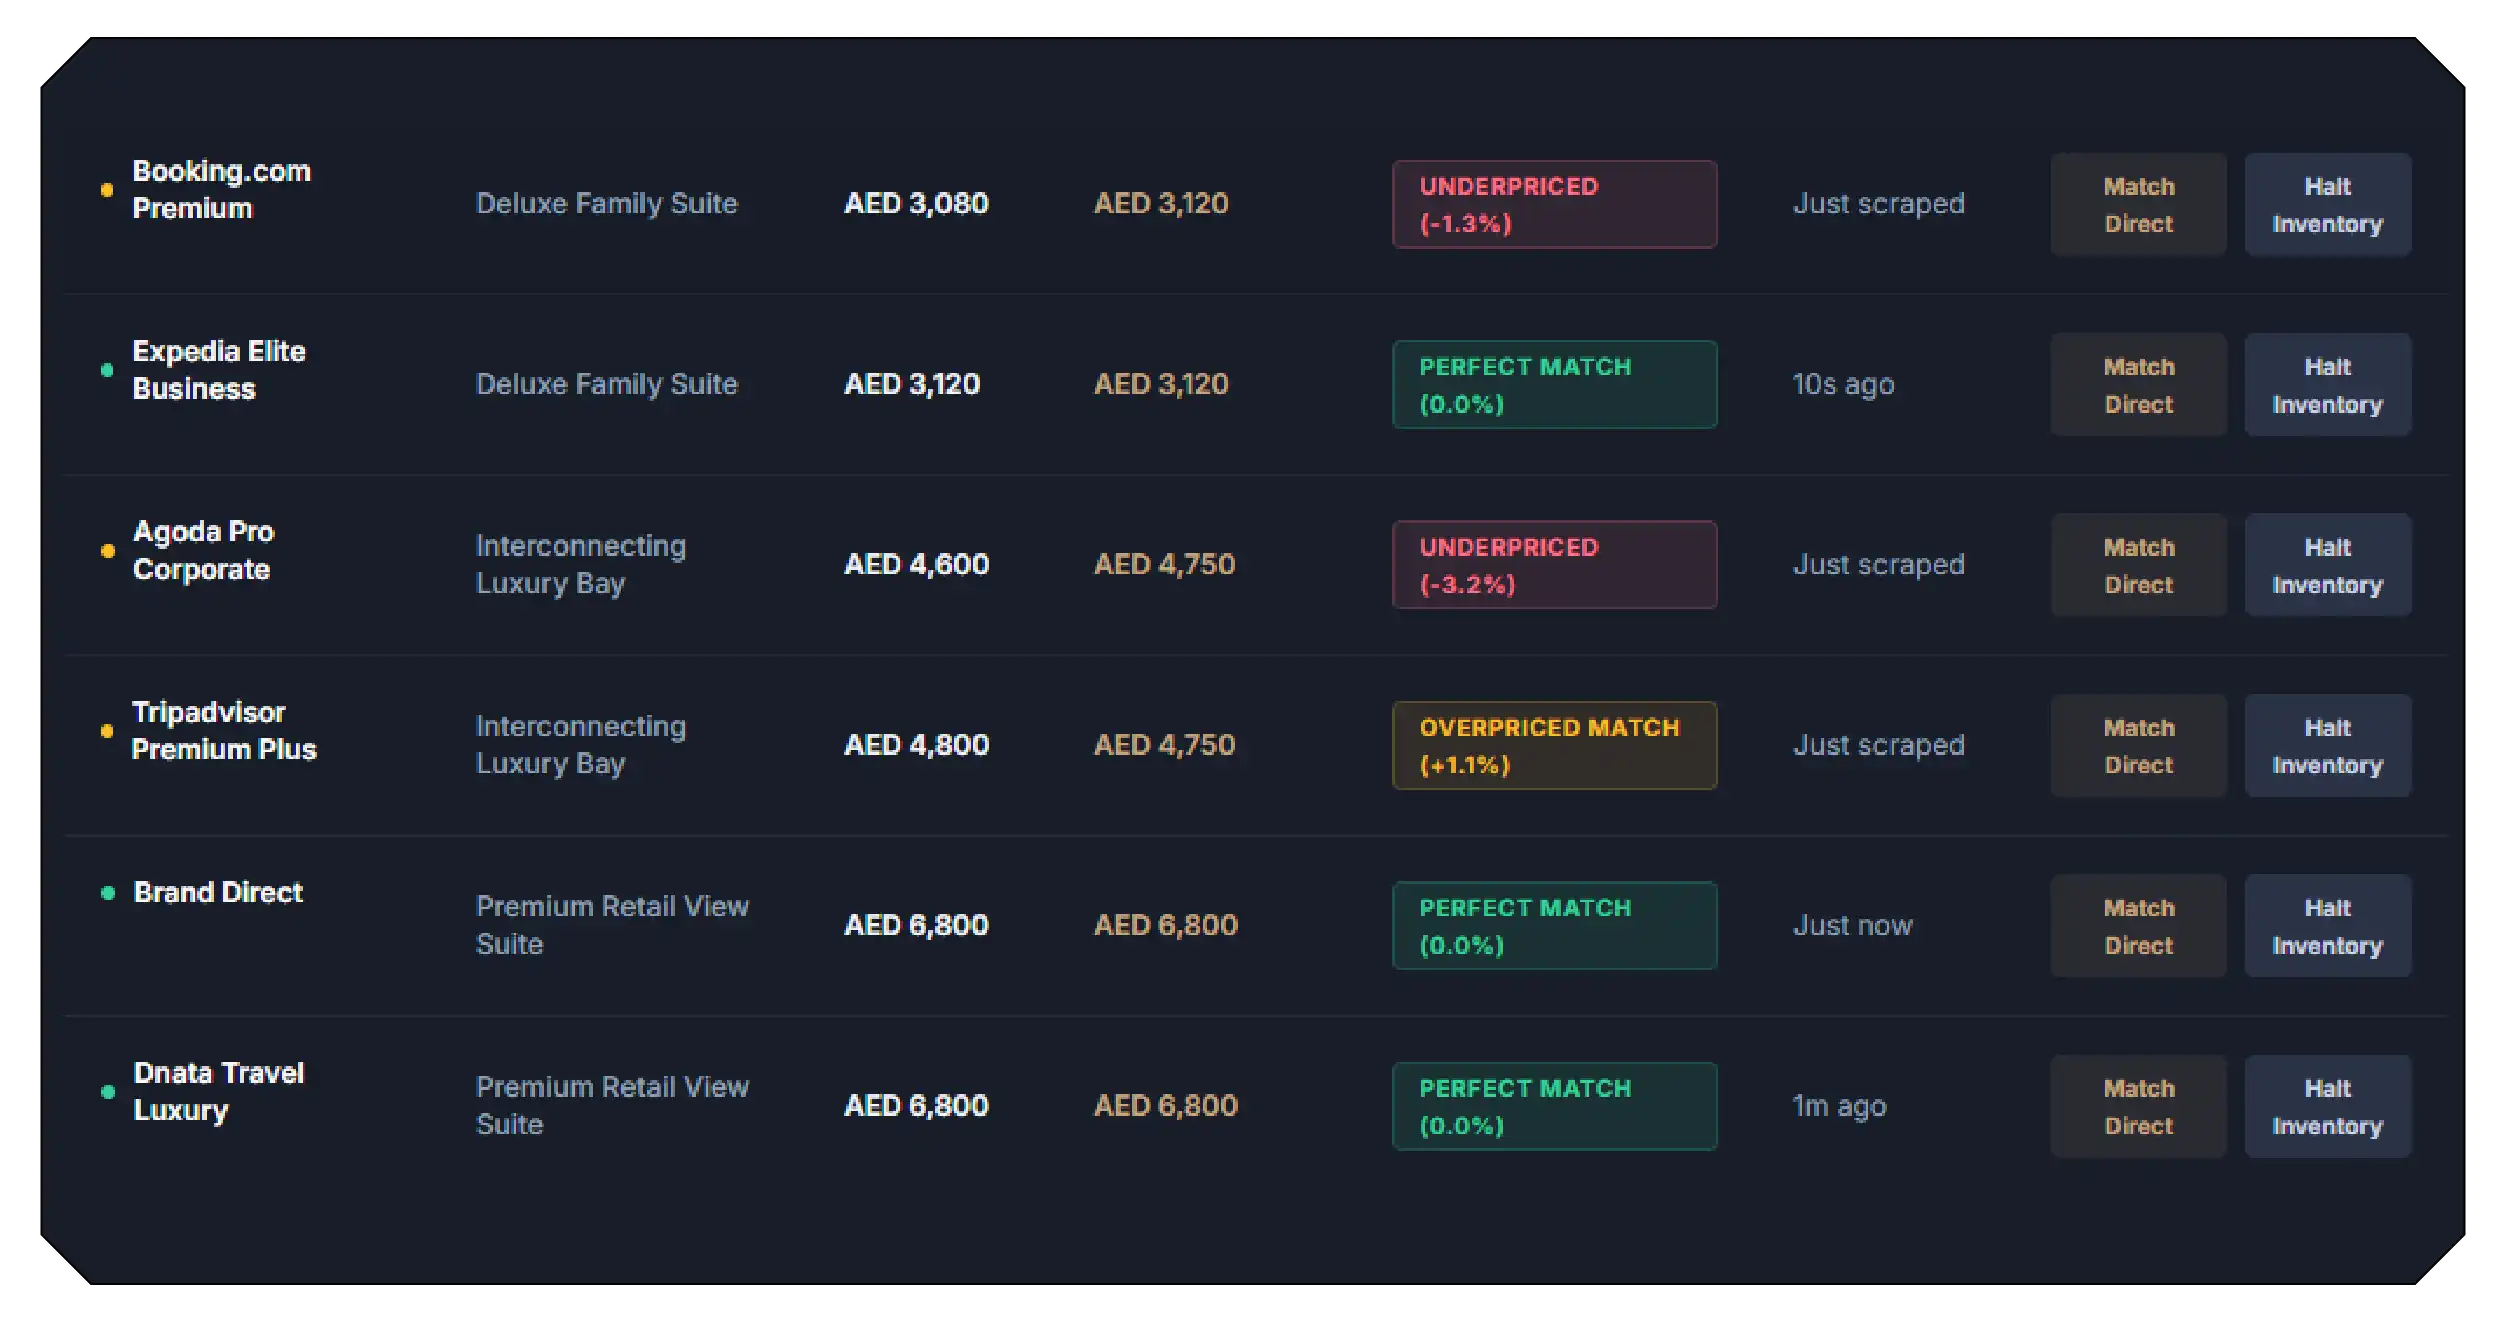Click tan AED 4,750 direct rate in Tripadvisor row

[1165, 745]
